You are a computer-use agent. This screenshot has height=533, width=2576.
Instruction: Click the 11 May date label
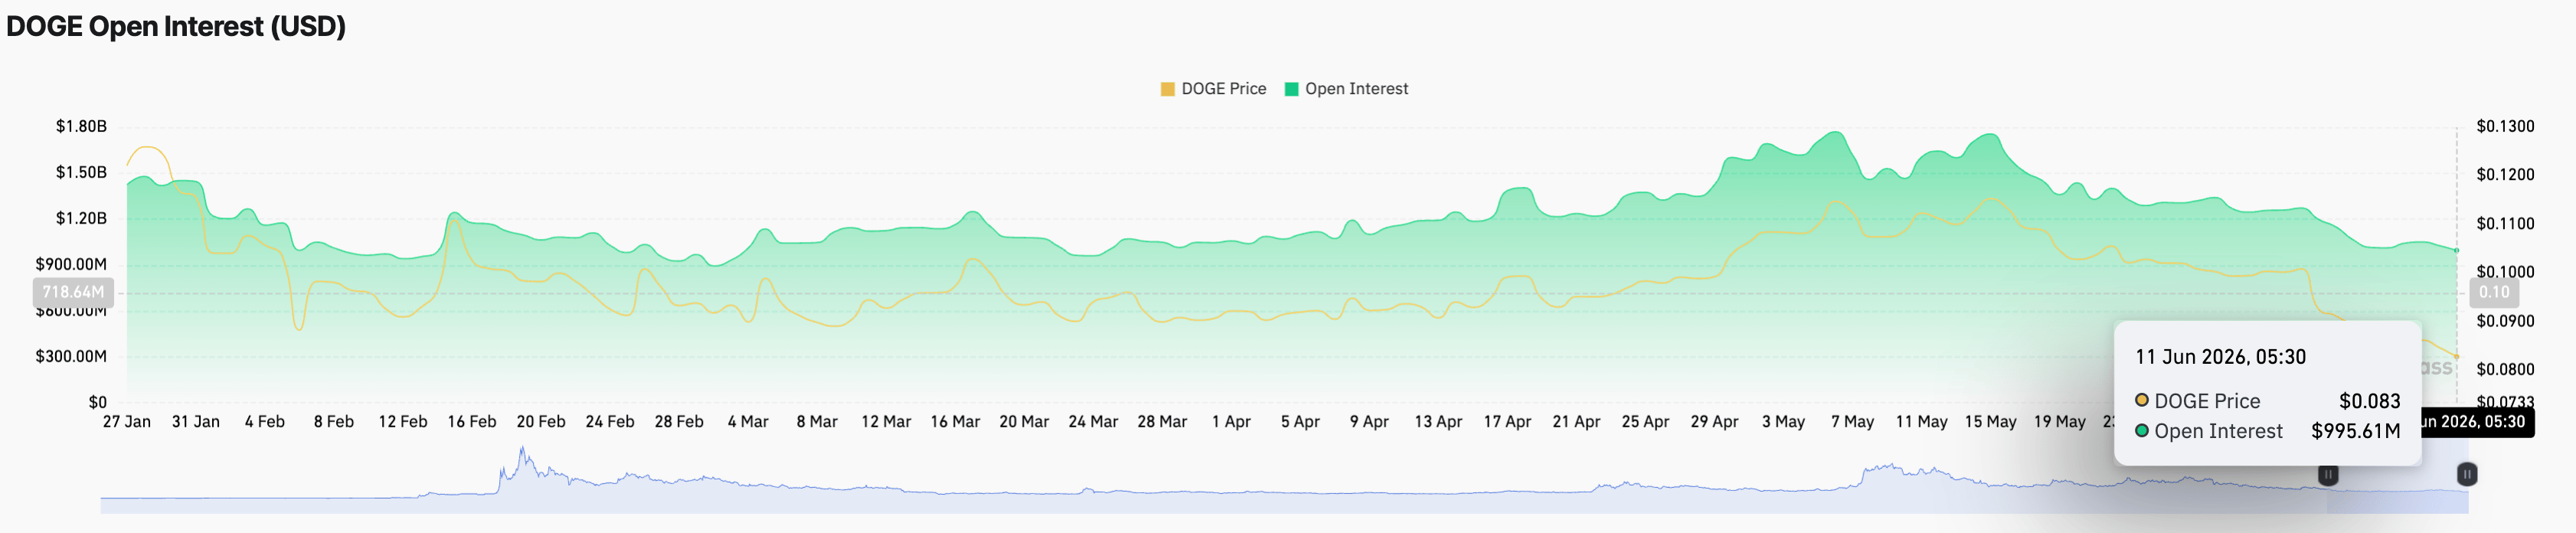(x=1921, y=422)
